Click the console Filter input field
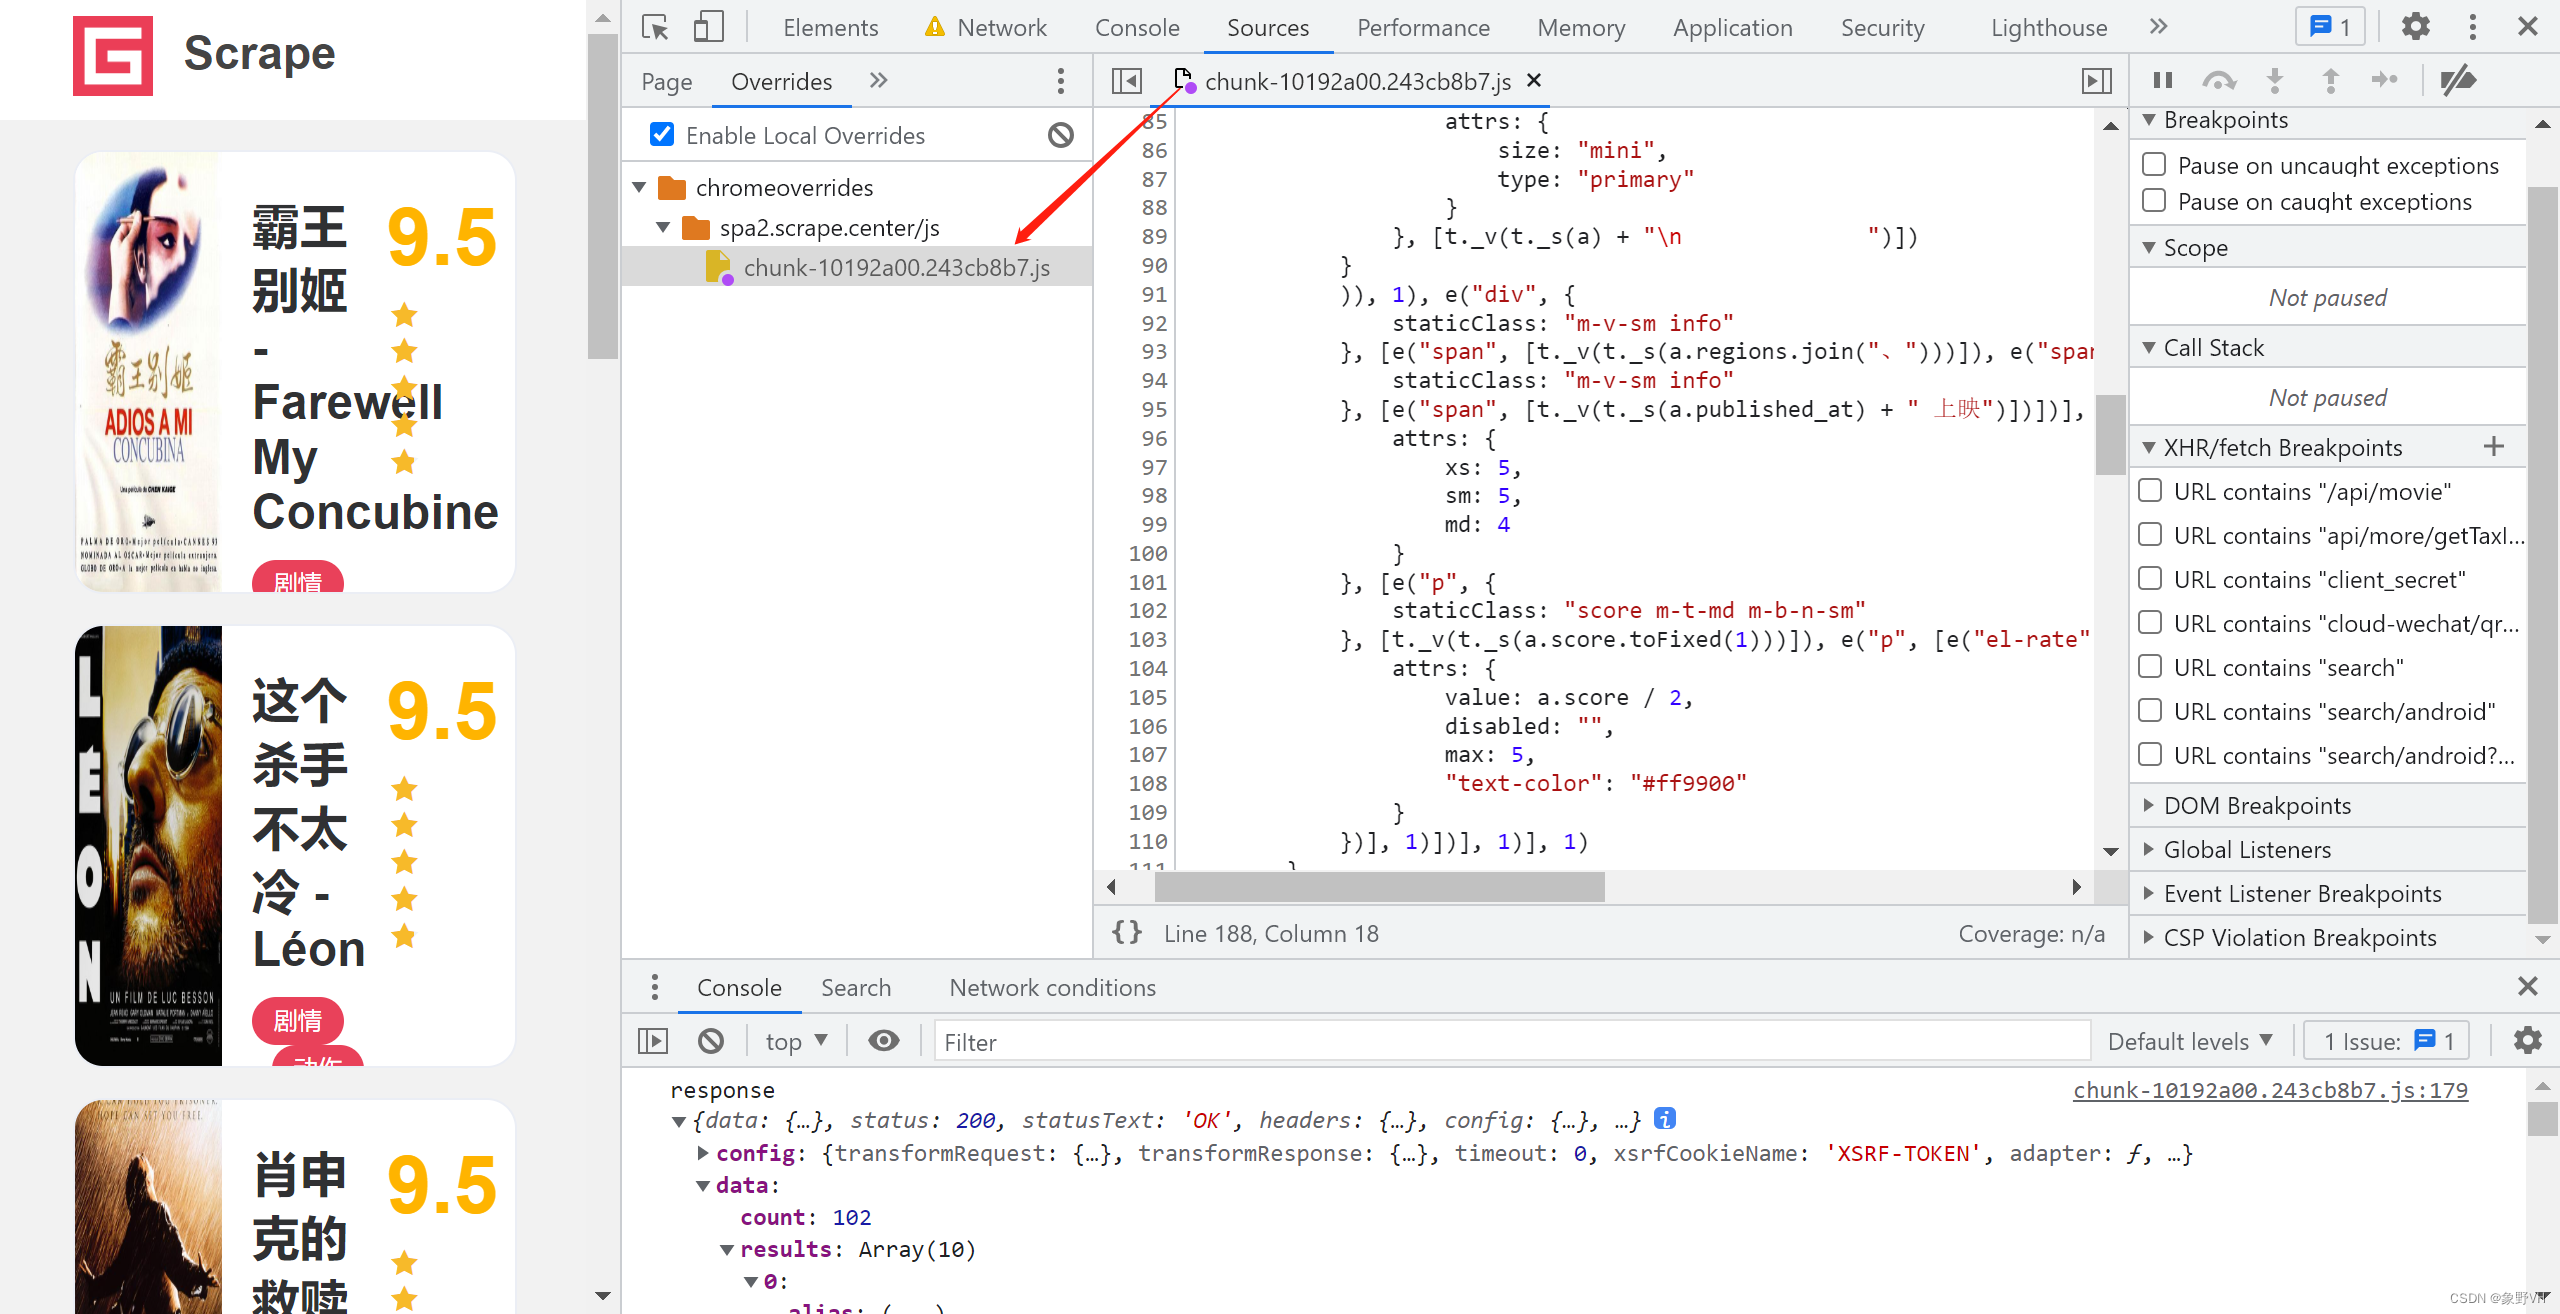Viewport: 2560px width, 1314px height. tap(1511, 1041)
